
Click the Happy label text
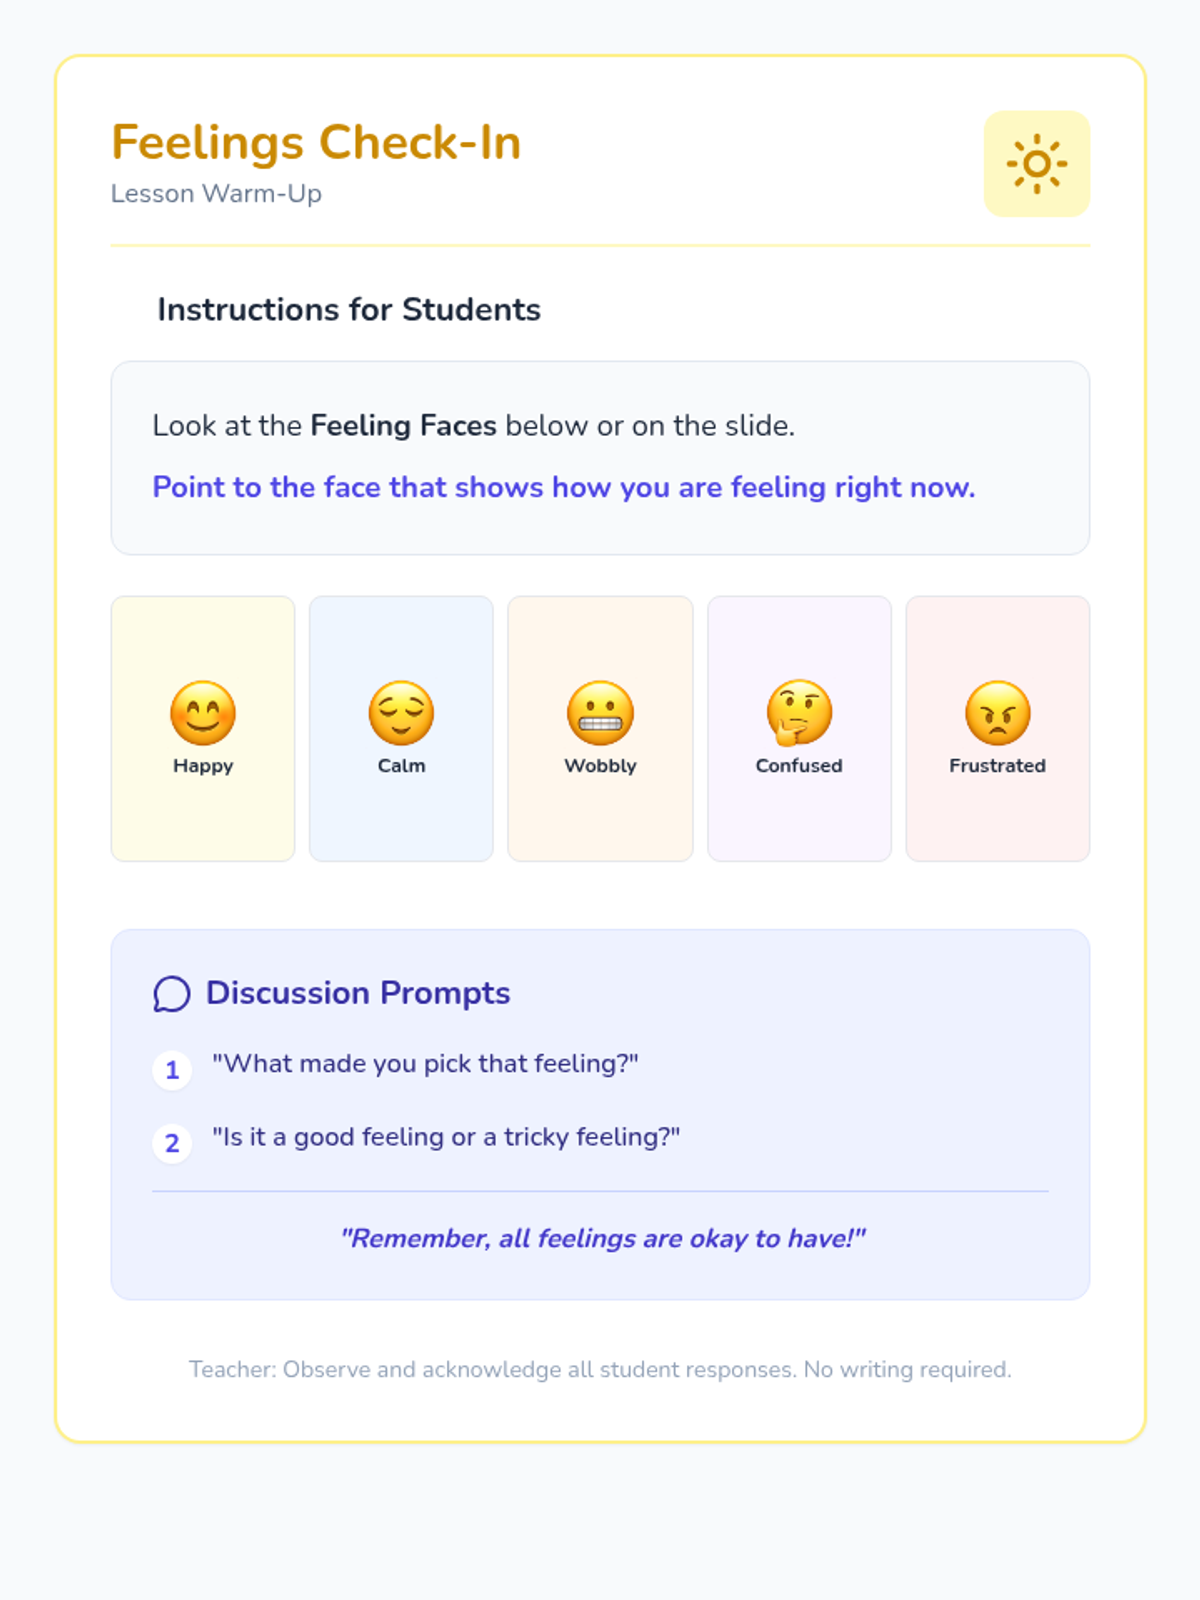203,766
